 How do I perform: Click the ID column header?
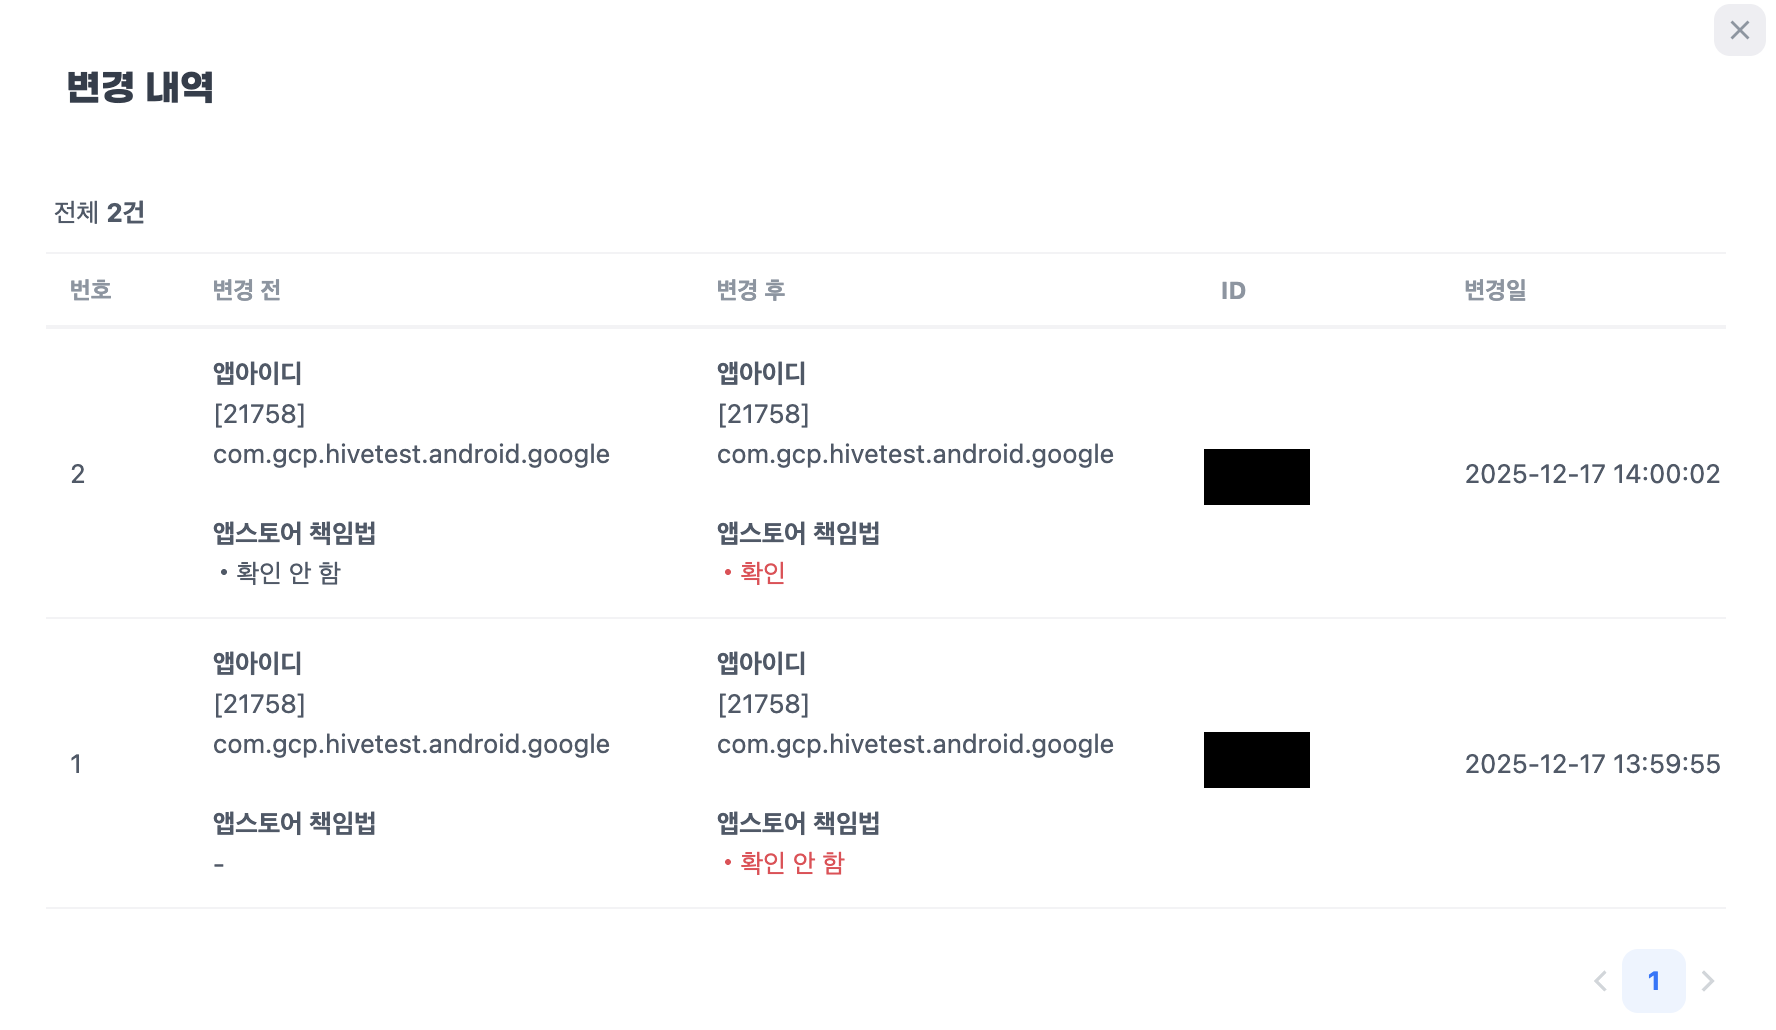(1233, 291)
